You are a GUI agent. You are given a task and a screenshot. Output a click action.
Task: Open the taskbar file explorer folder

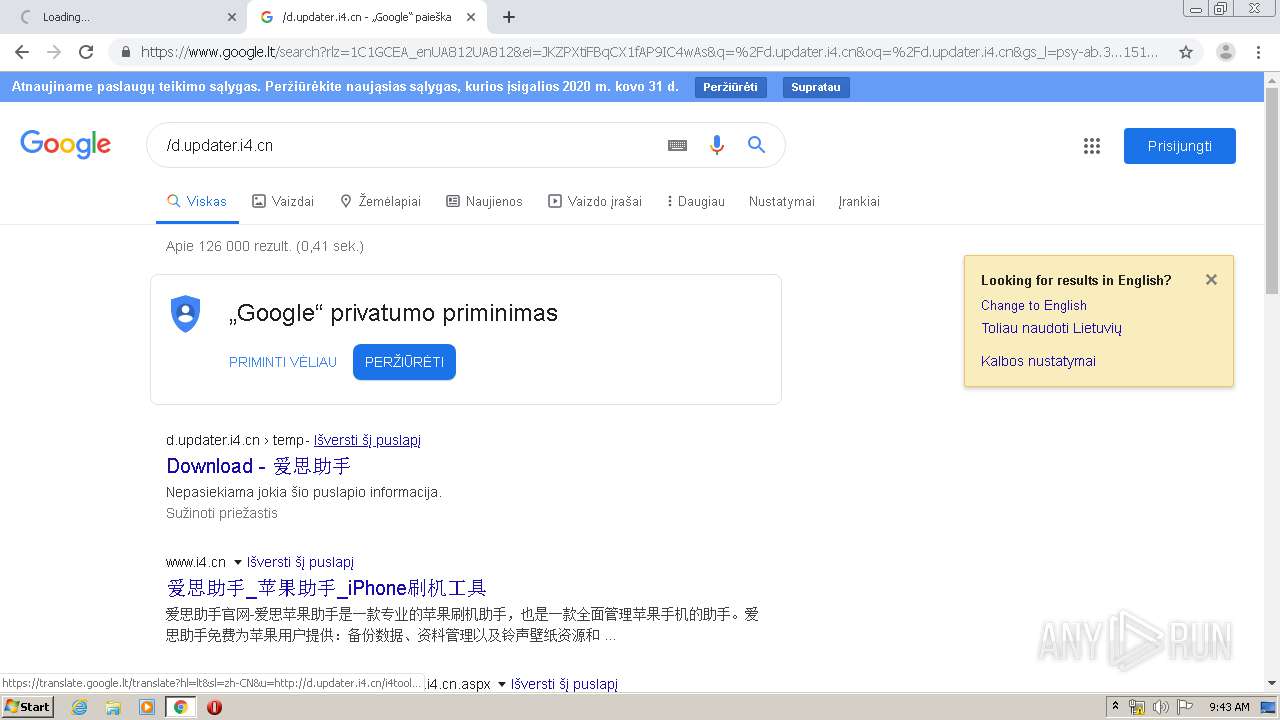pyautogui.click(x=113, y=707)
